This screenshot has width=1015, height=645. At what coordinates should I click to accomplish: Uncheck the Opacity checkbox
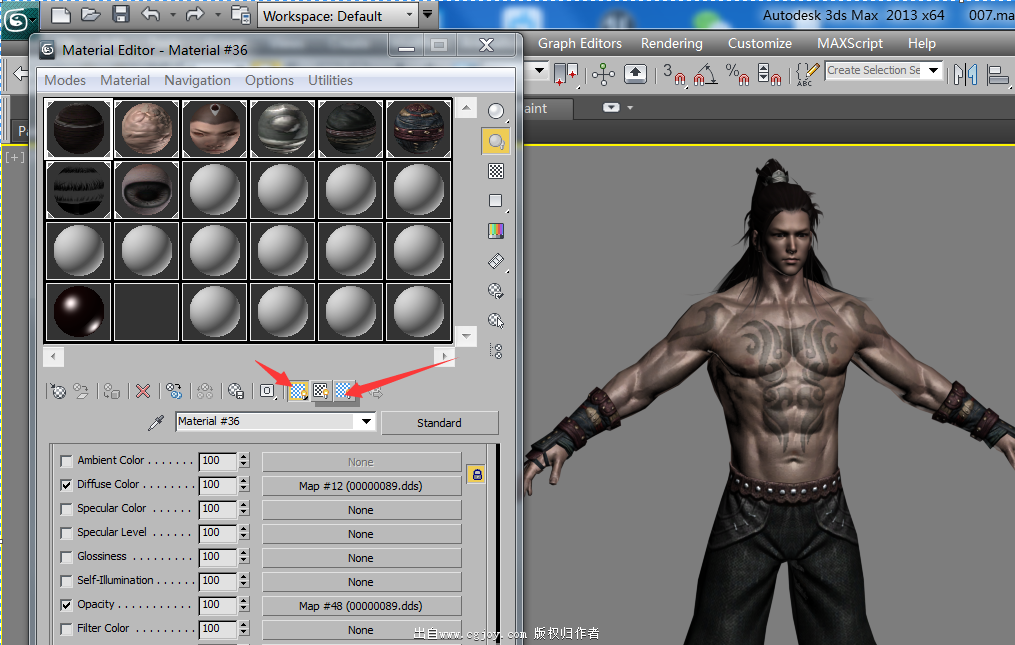[x=66, y=605]
